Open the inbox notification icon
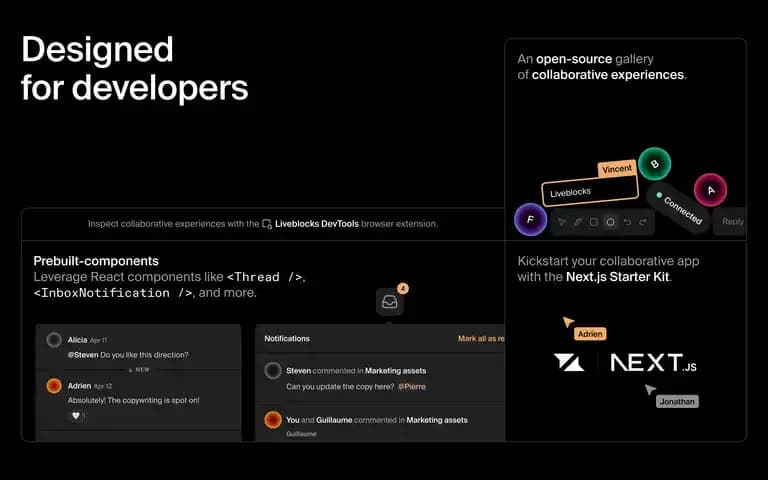The image size is (768, 480). 390,302
